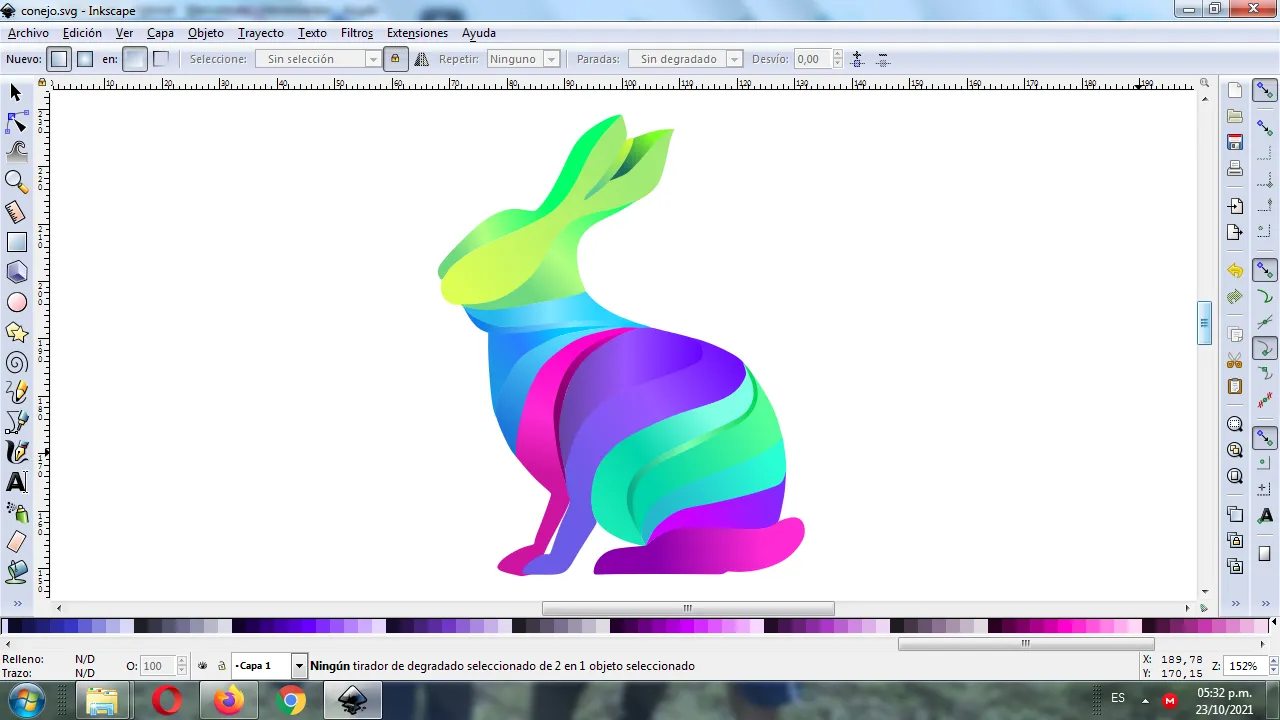1280x720 pixels.
Task: Toggle the link gradients lock button
Action: pos(395,59)
